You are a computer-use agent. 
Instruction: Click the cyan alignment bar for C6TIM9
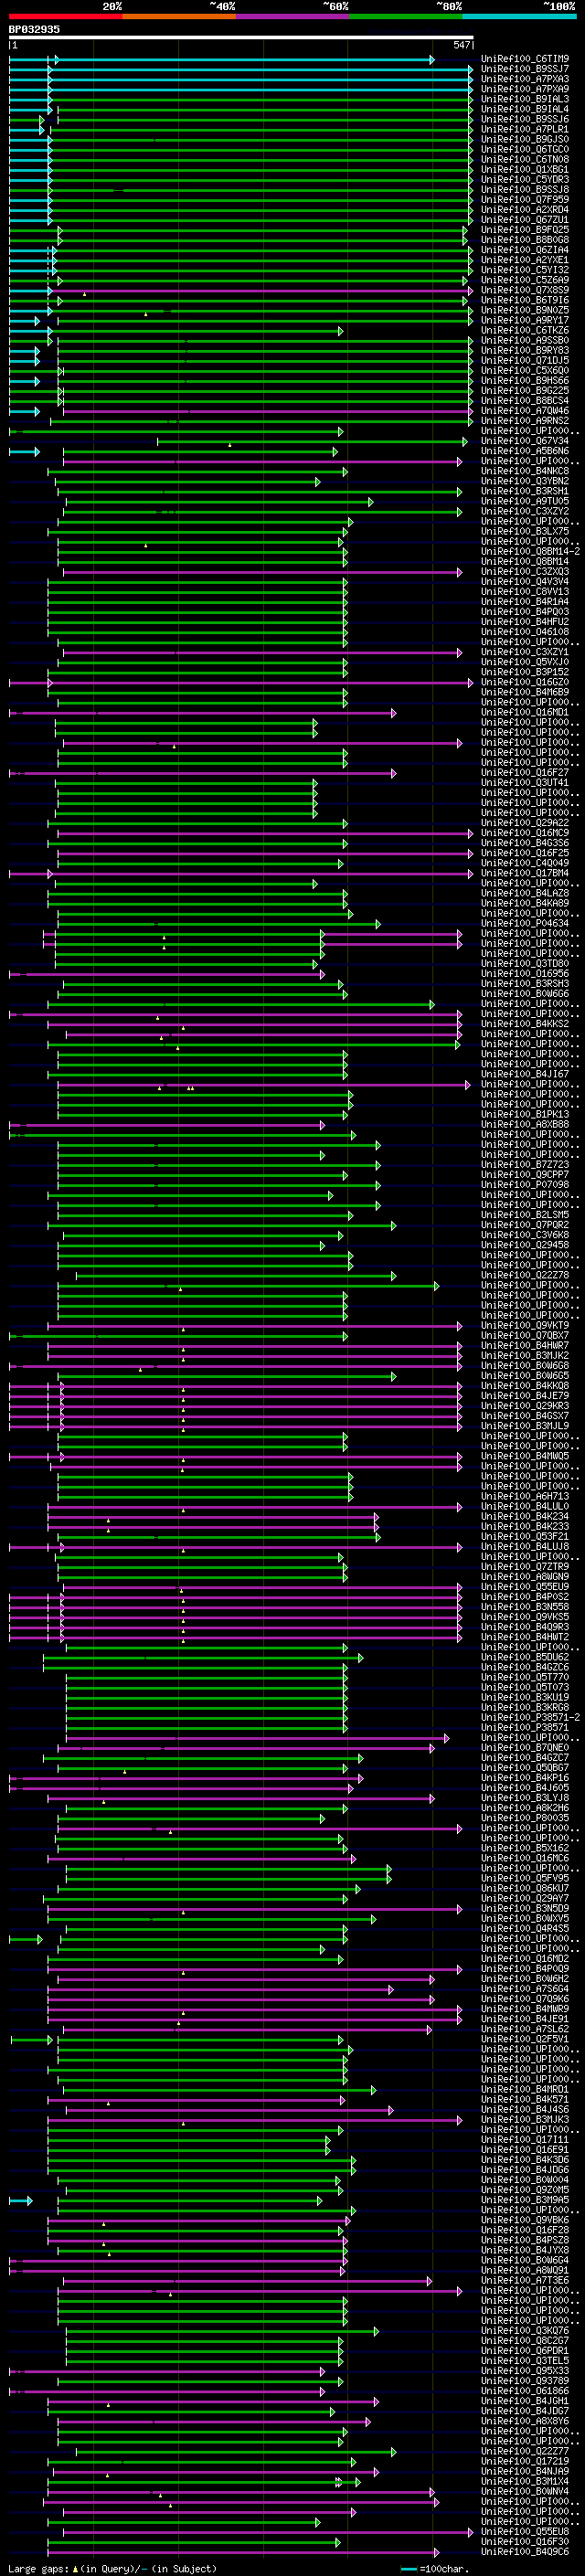pos(221,60)
